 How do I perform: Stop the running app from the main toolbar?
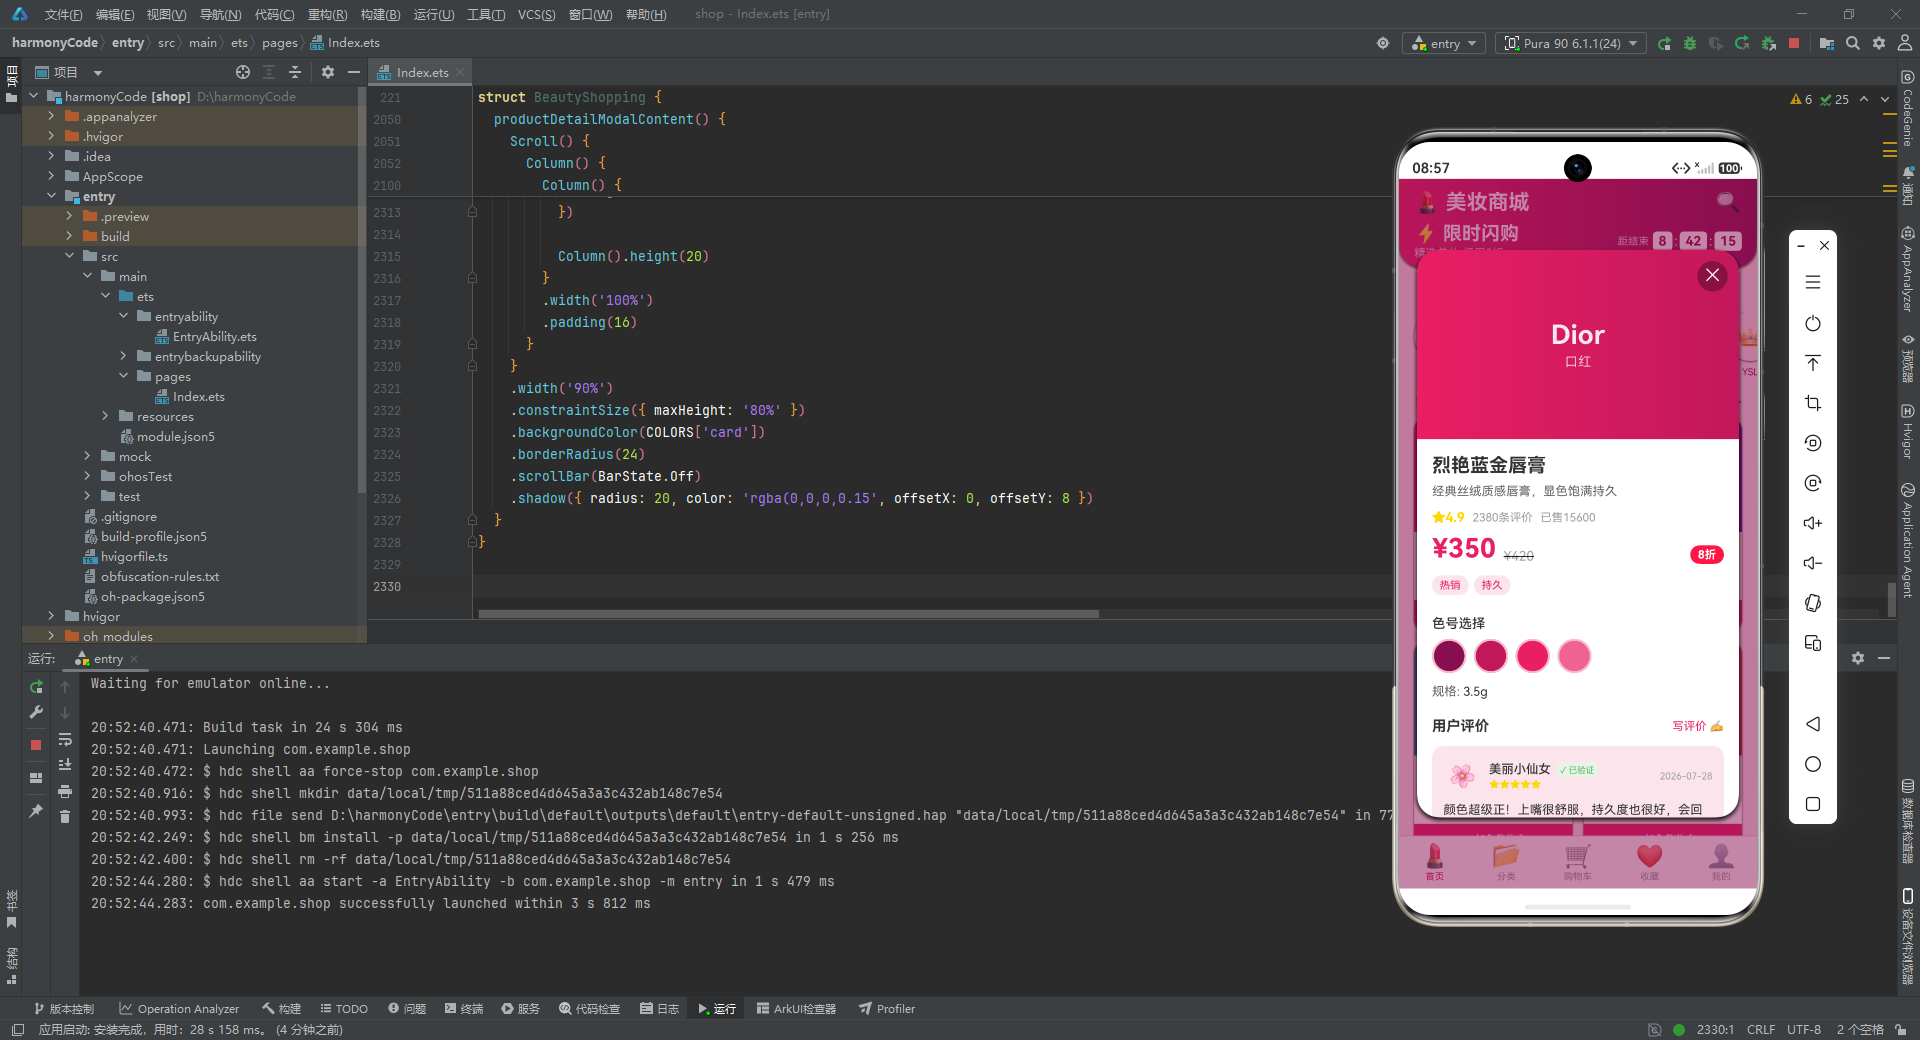pyautogui.click(x=1794, y=43)
